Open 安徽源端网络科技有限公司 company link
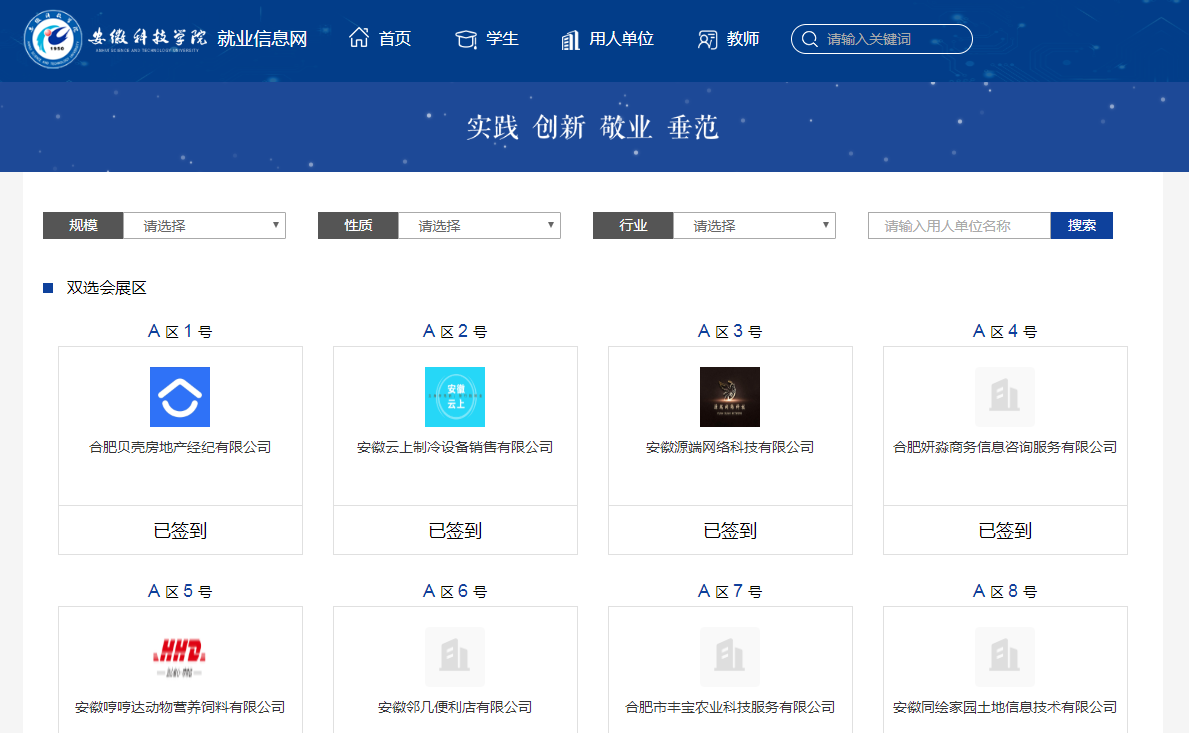The image size is (1189, 733). 729,447
